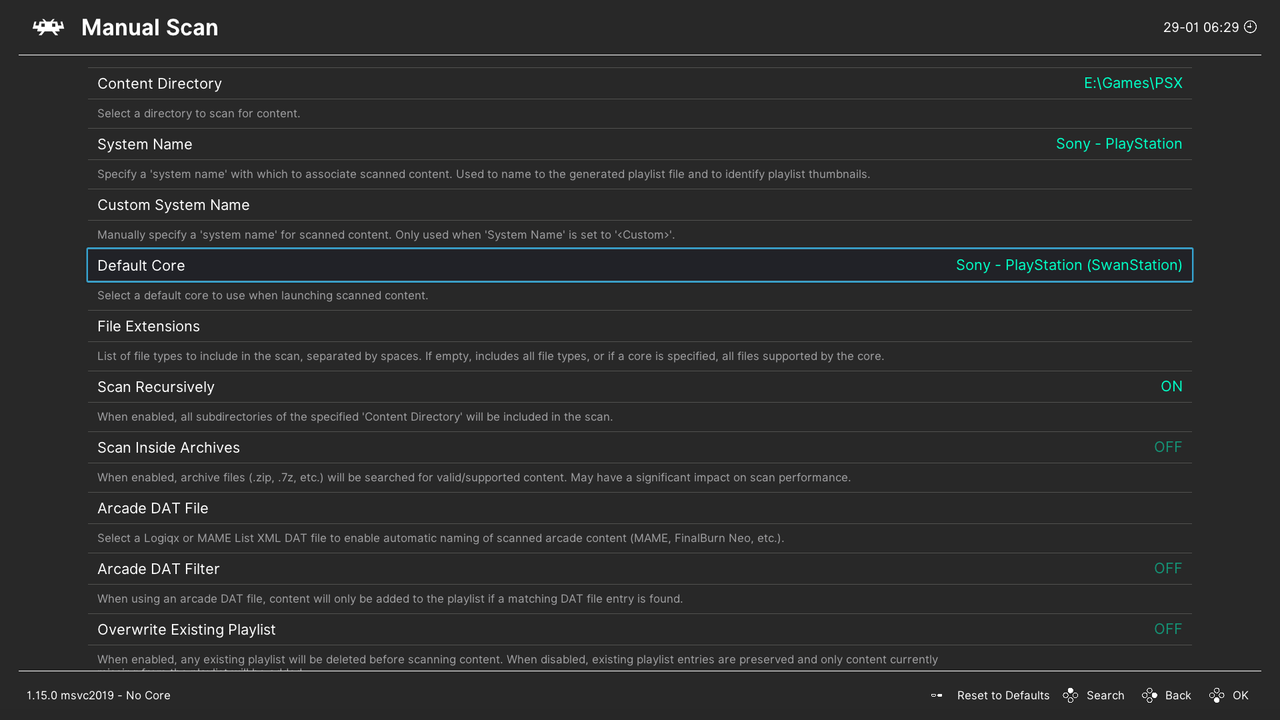This screenshot has height=720, width=1280.
Task: Click description starting 'Manually specify a system name'
Action: click(x=386, y=235)
